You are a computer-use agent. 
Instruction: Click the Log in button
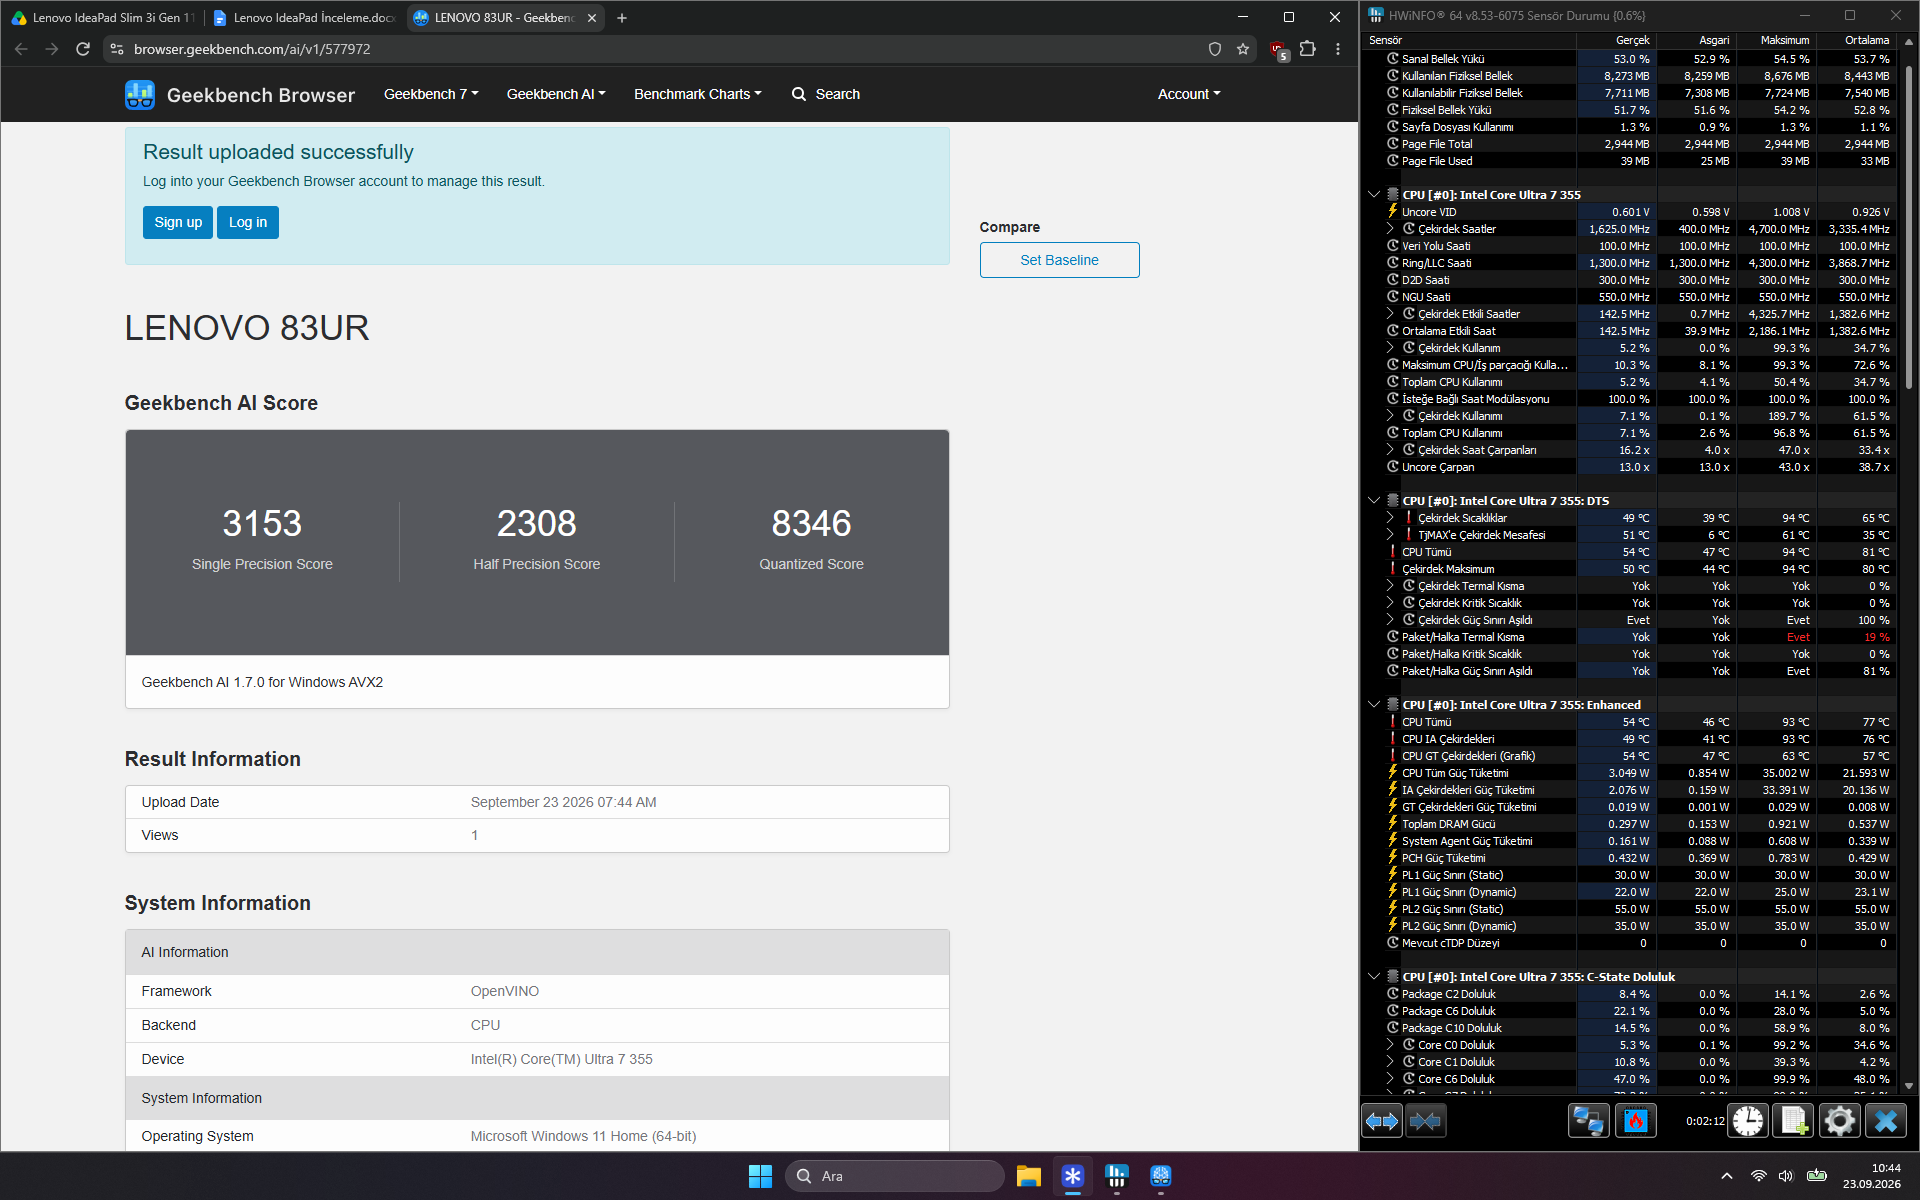coord(248,222)
